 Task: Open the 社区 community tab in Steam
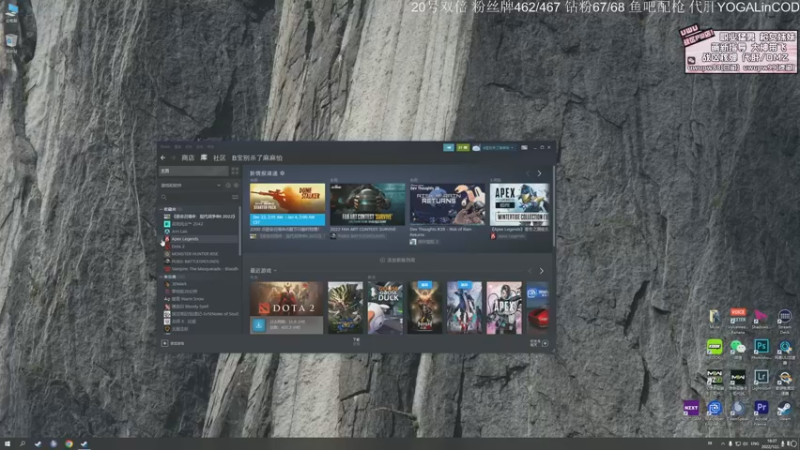219,158
